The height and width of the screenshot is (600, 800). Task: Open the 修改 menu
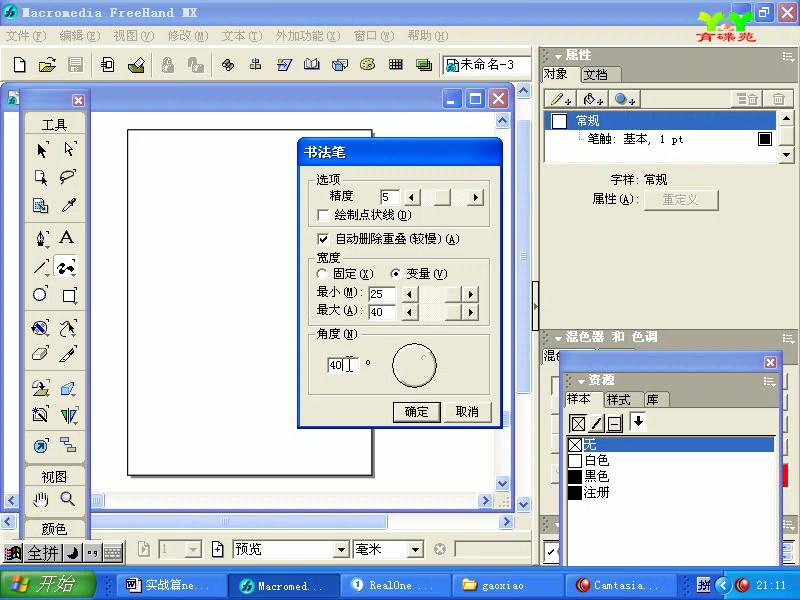pos(188,36)
